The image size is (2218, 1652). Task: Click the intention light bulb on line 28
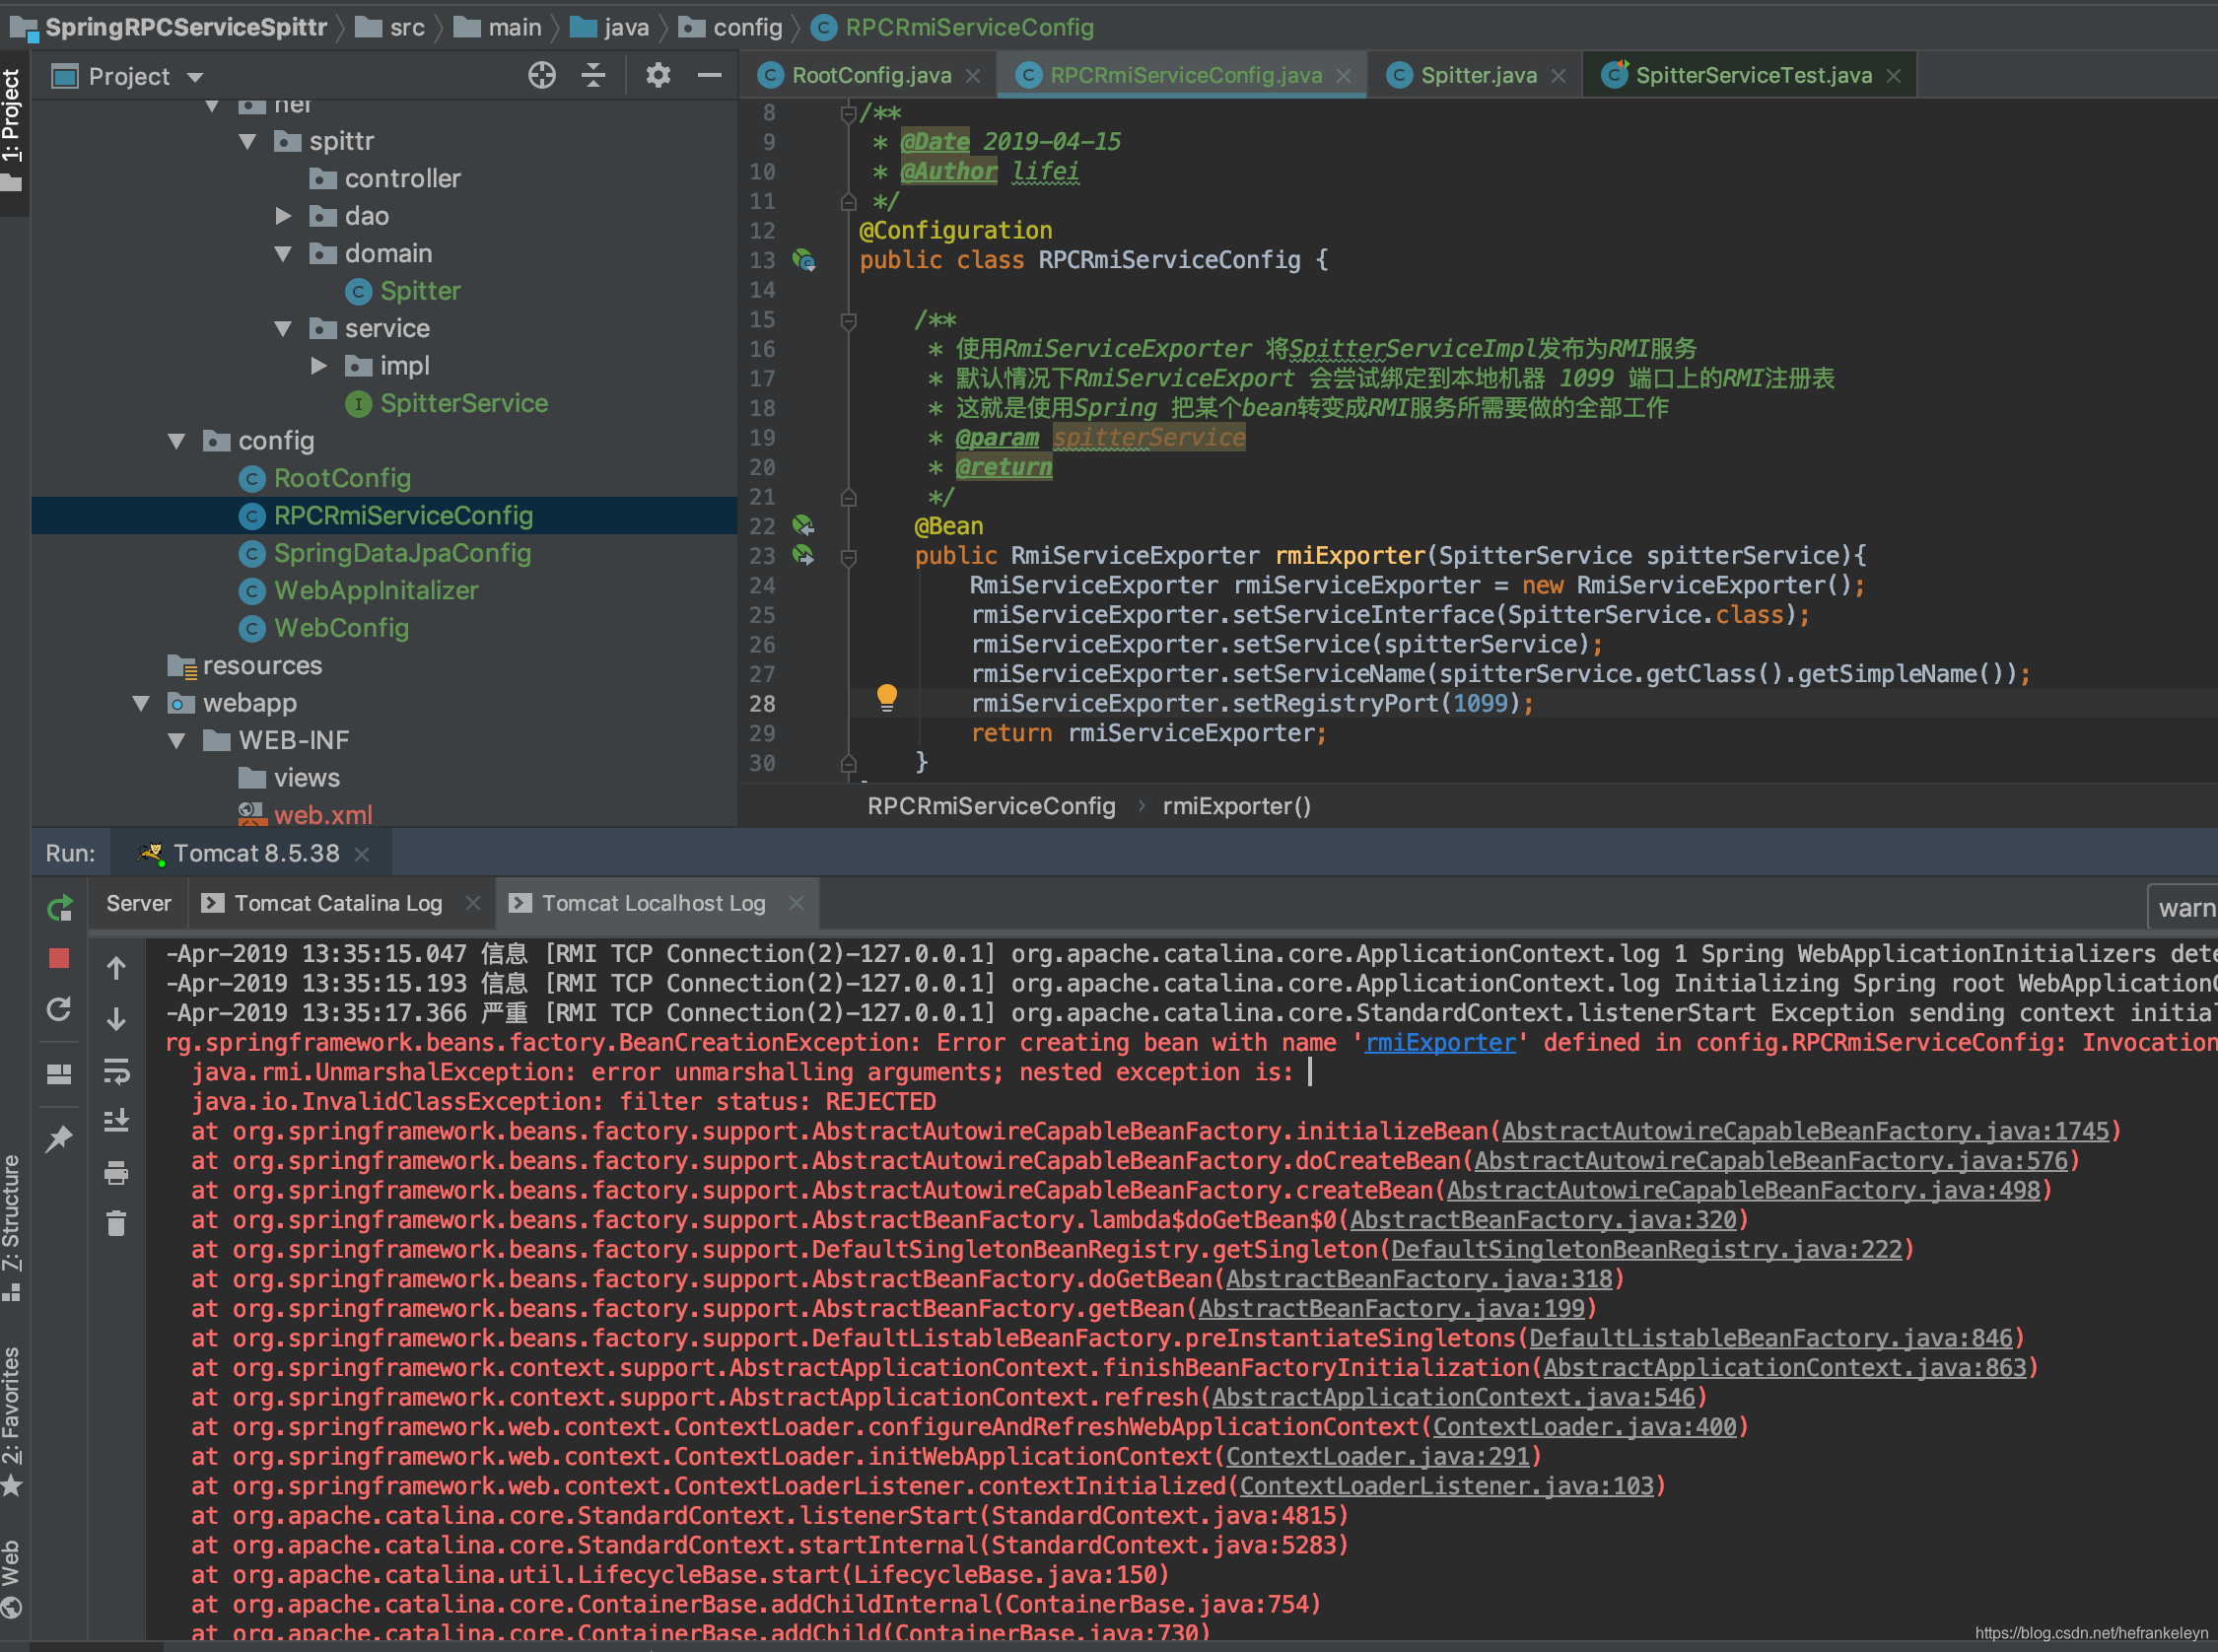[886, 697]
